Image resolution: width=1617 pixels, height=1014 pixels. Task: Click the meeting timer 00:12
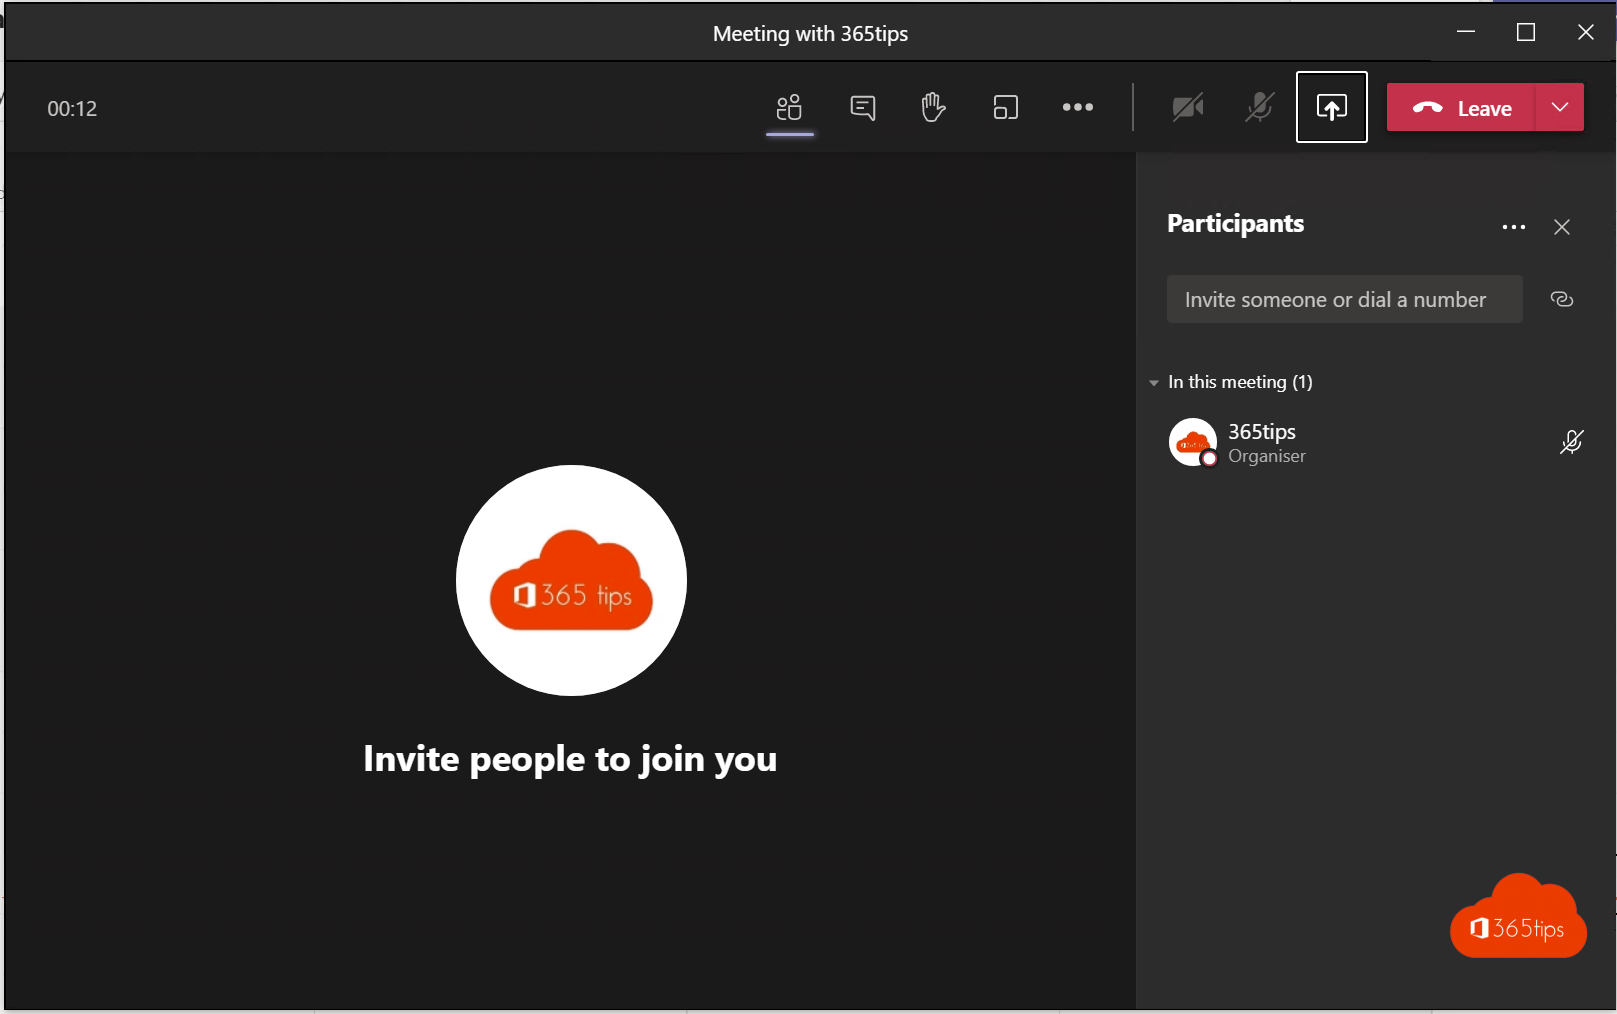click(x=72, y=109)
